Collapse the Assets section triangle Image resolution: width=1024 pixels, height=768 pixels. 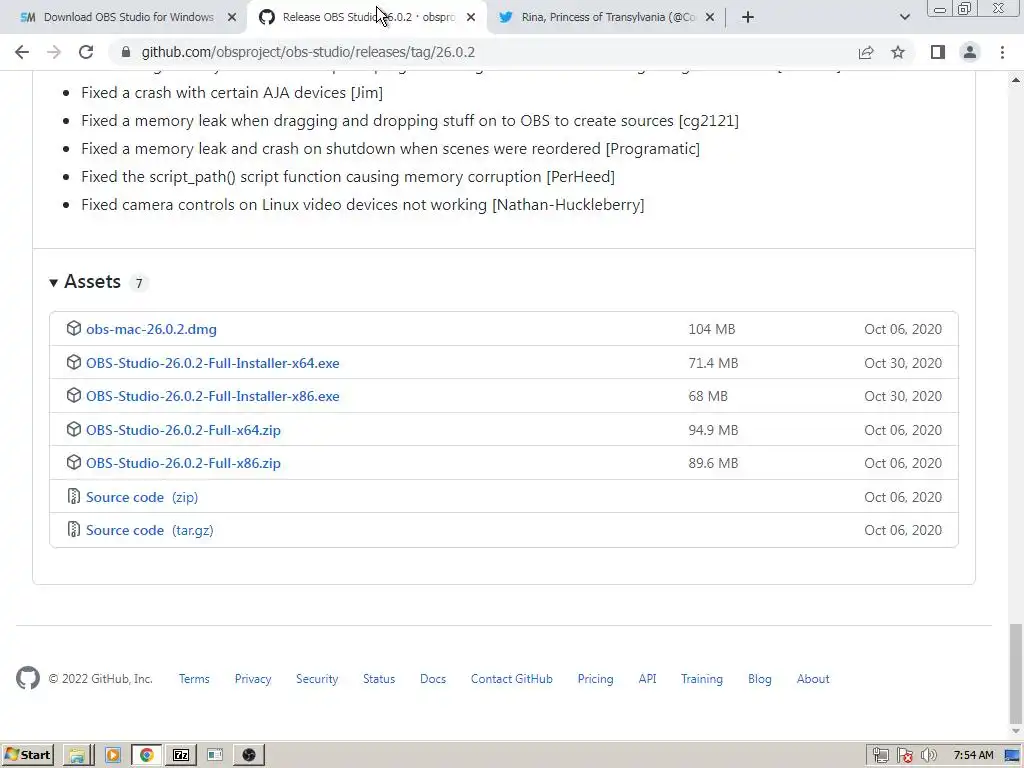pyautogui.click(x=54, y=283)
